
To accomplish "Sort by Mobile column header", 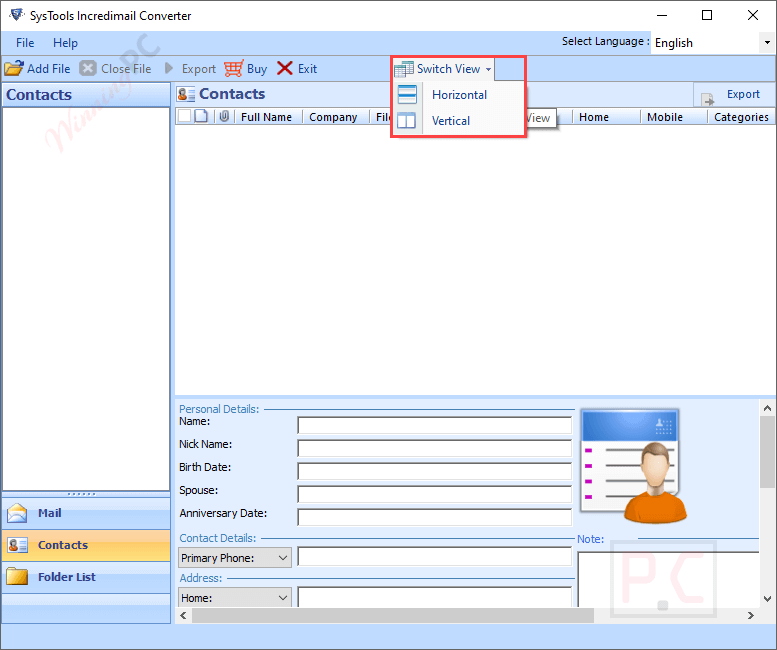I will (665, 117).
